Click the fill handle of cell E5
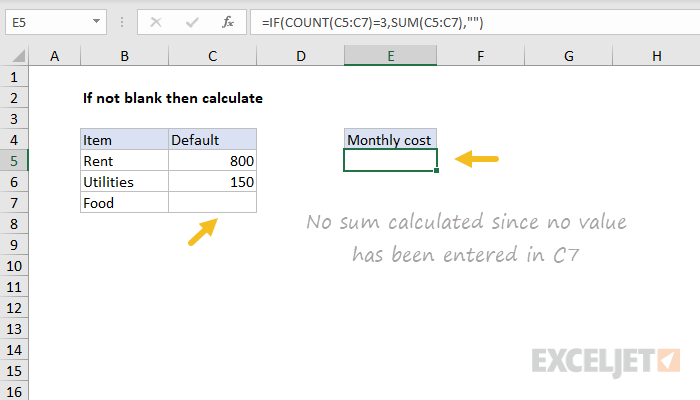 (x=436, y=171)
